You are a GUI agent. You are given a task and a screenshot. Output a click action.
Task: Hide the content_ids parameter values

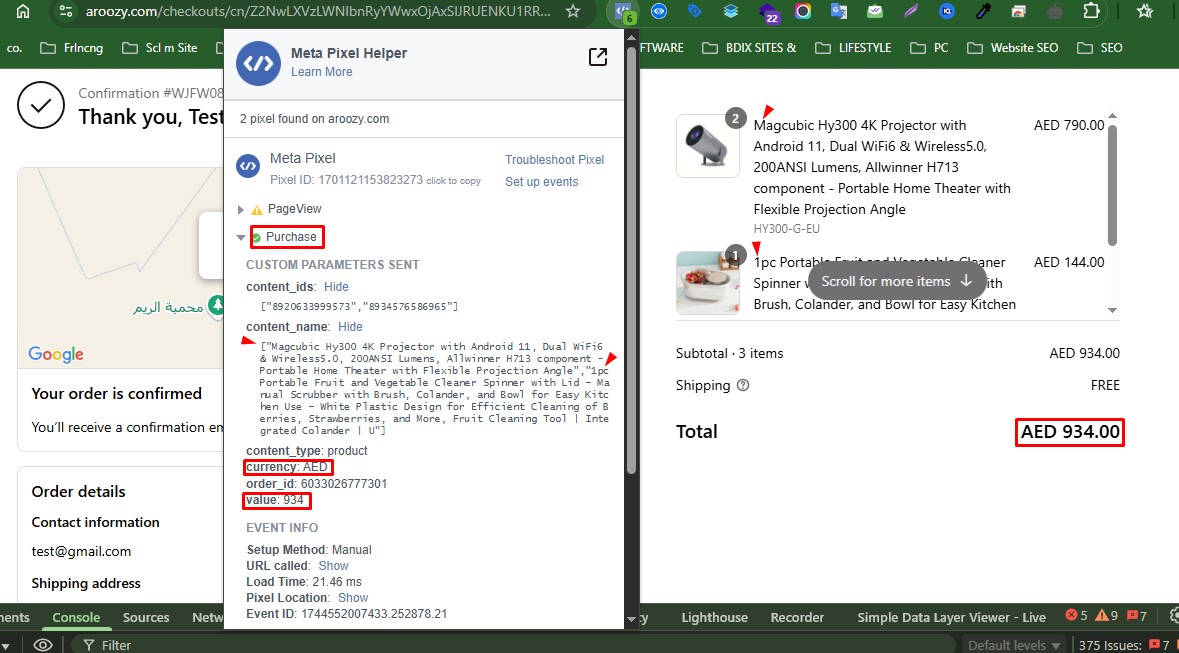pyautogui.click(x=336, y=287)
